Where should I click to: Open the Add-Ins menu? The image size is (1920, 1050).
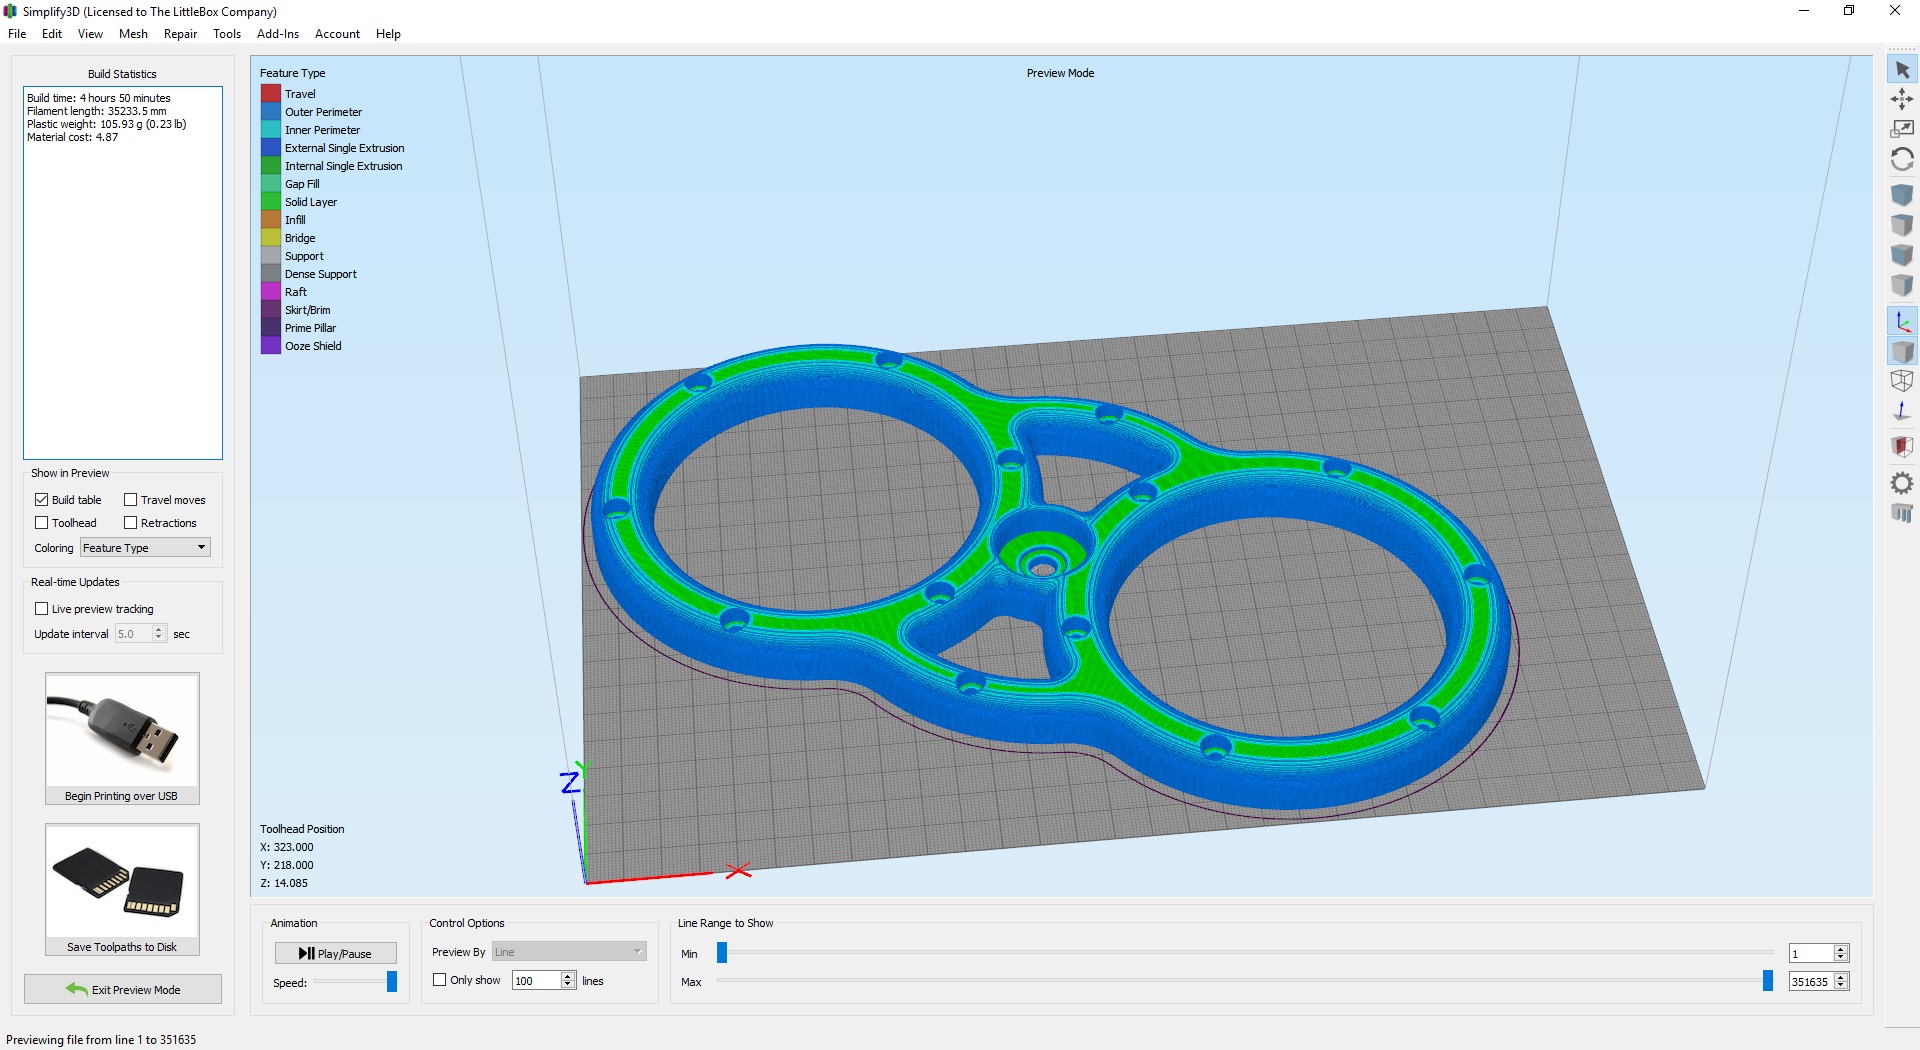(x=278, y=33)
